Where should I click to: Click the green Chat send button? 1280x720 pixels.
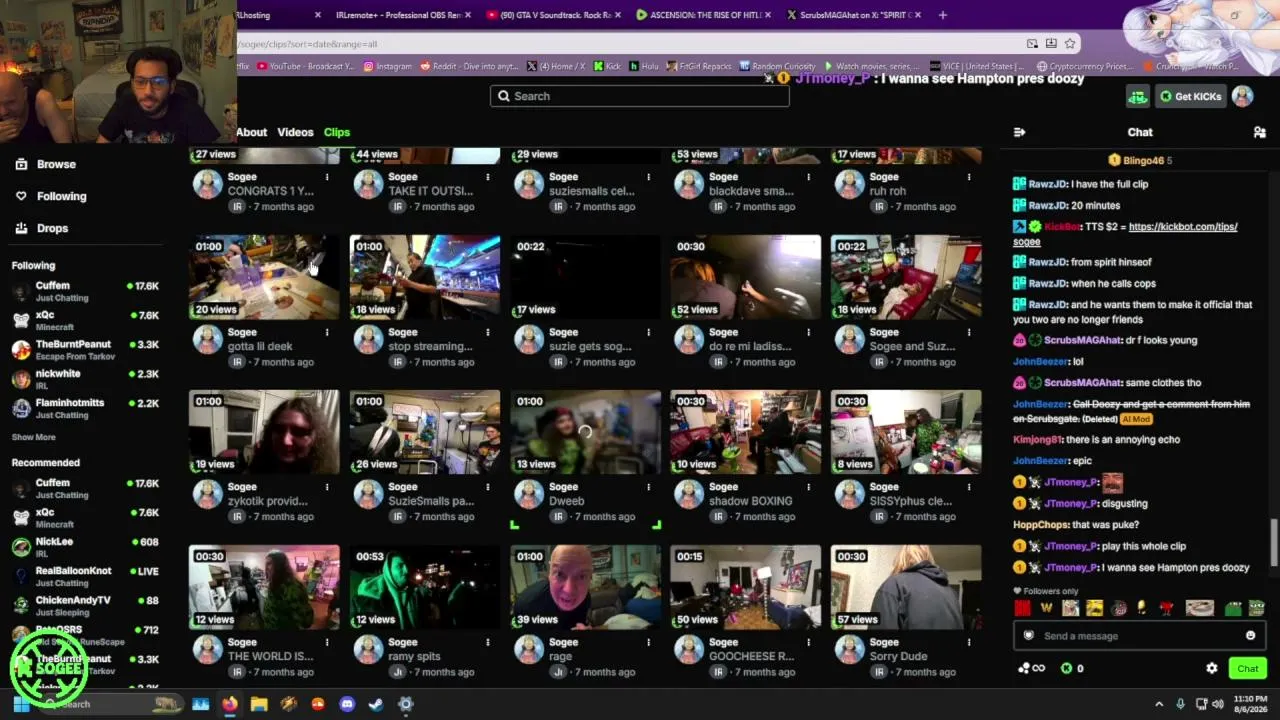1247,668
